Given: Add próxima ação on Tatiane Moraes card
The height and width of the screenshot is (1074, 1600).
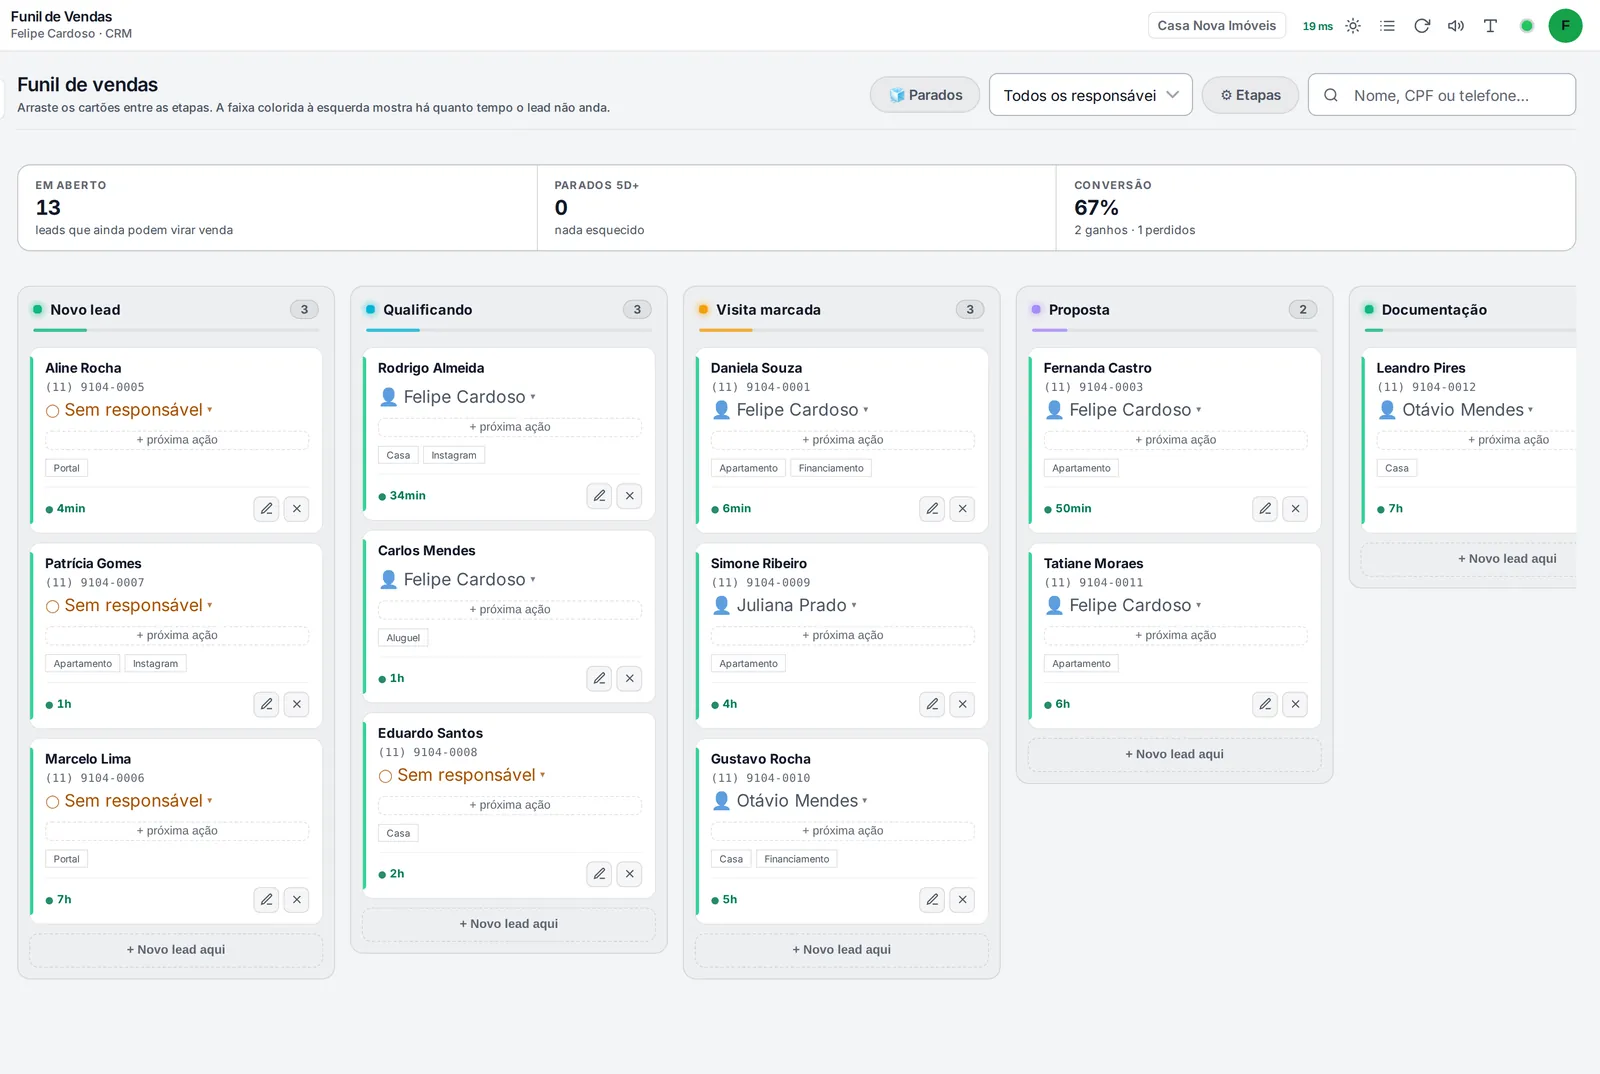Looking at the screenshot, I should 1176,636.
